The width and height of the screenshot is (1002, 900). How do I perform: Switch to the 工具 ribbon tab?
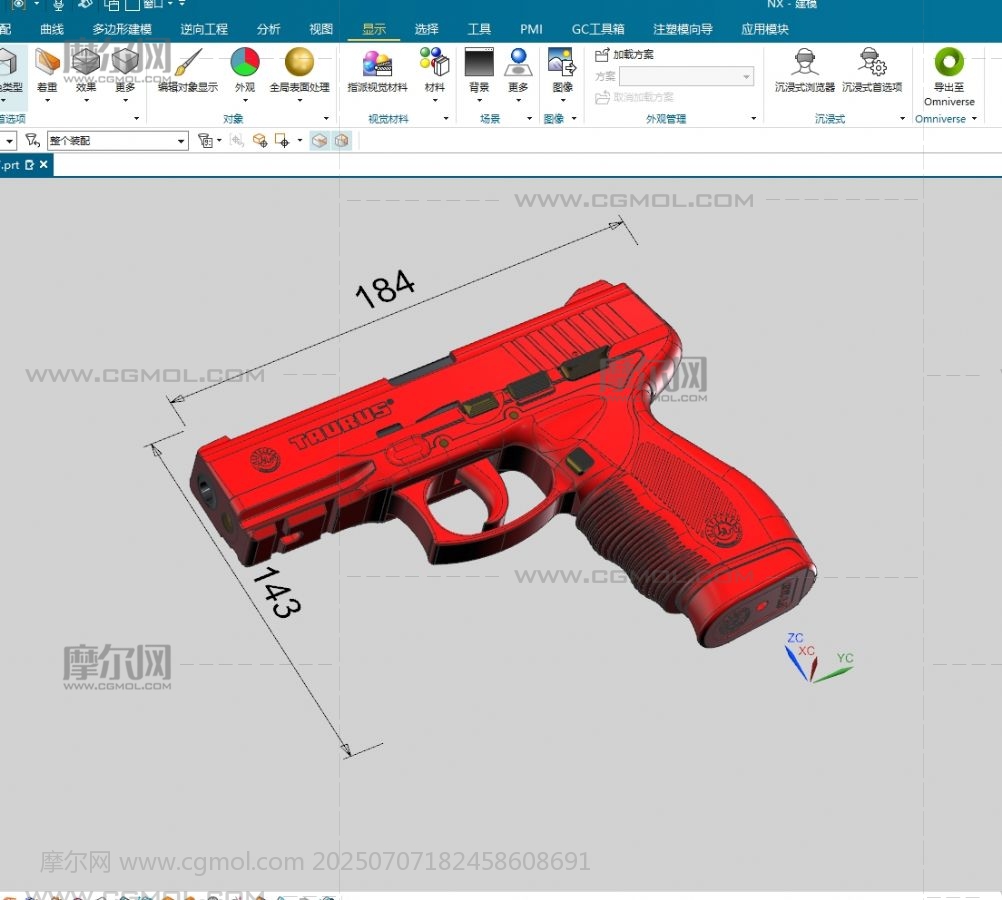point(479,29)
